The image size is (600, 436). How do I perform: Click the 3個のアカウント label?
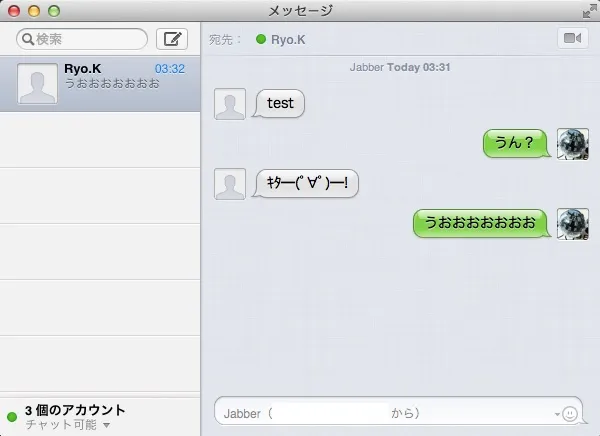point(75,409)
